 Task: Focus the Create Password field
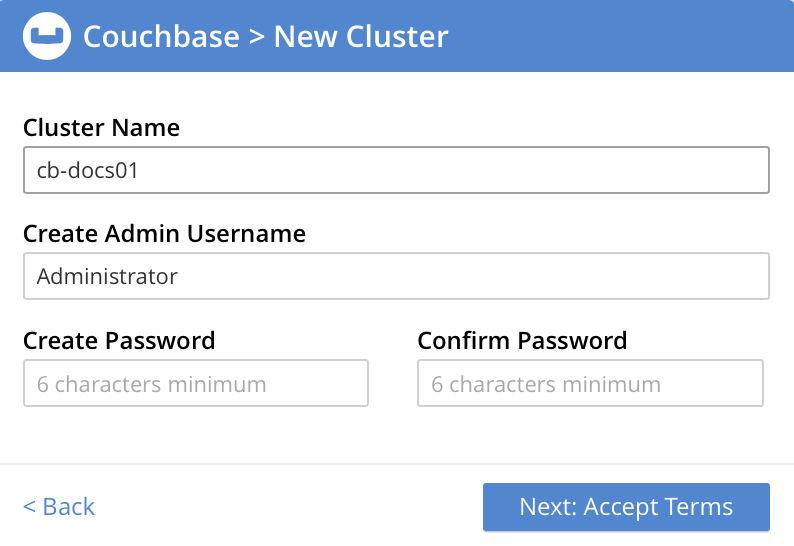point(196,383)
